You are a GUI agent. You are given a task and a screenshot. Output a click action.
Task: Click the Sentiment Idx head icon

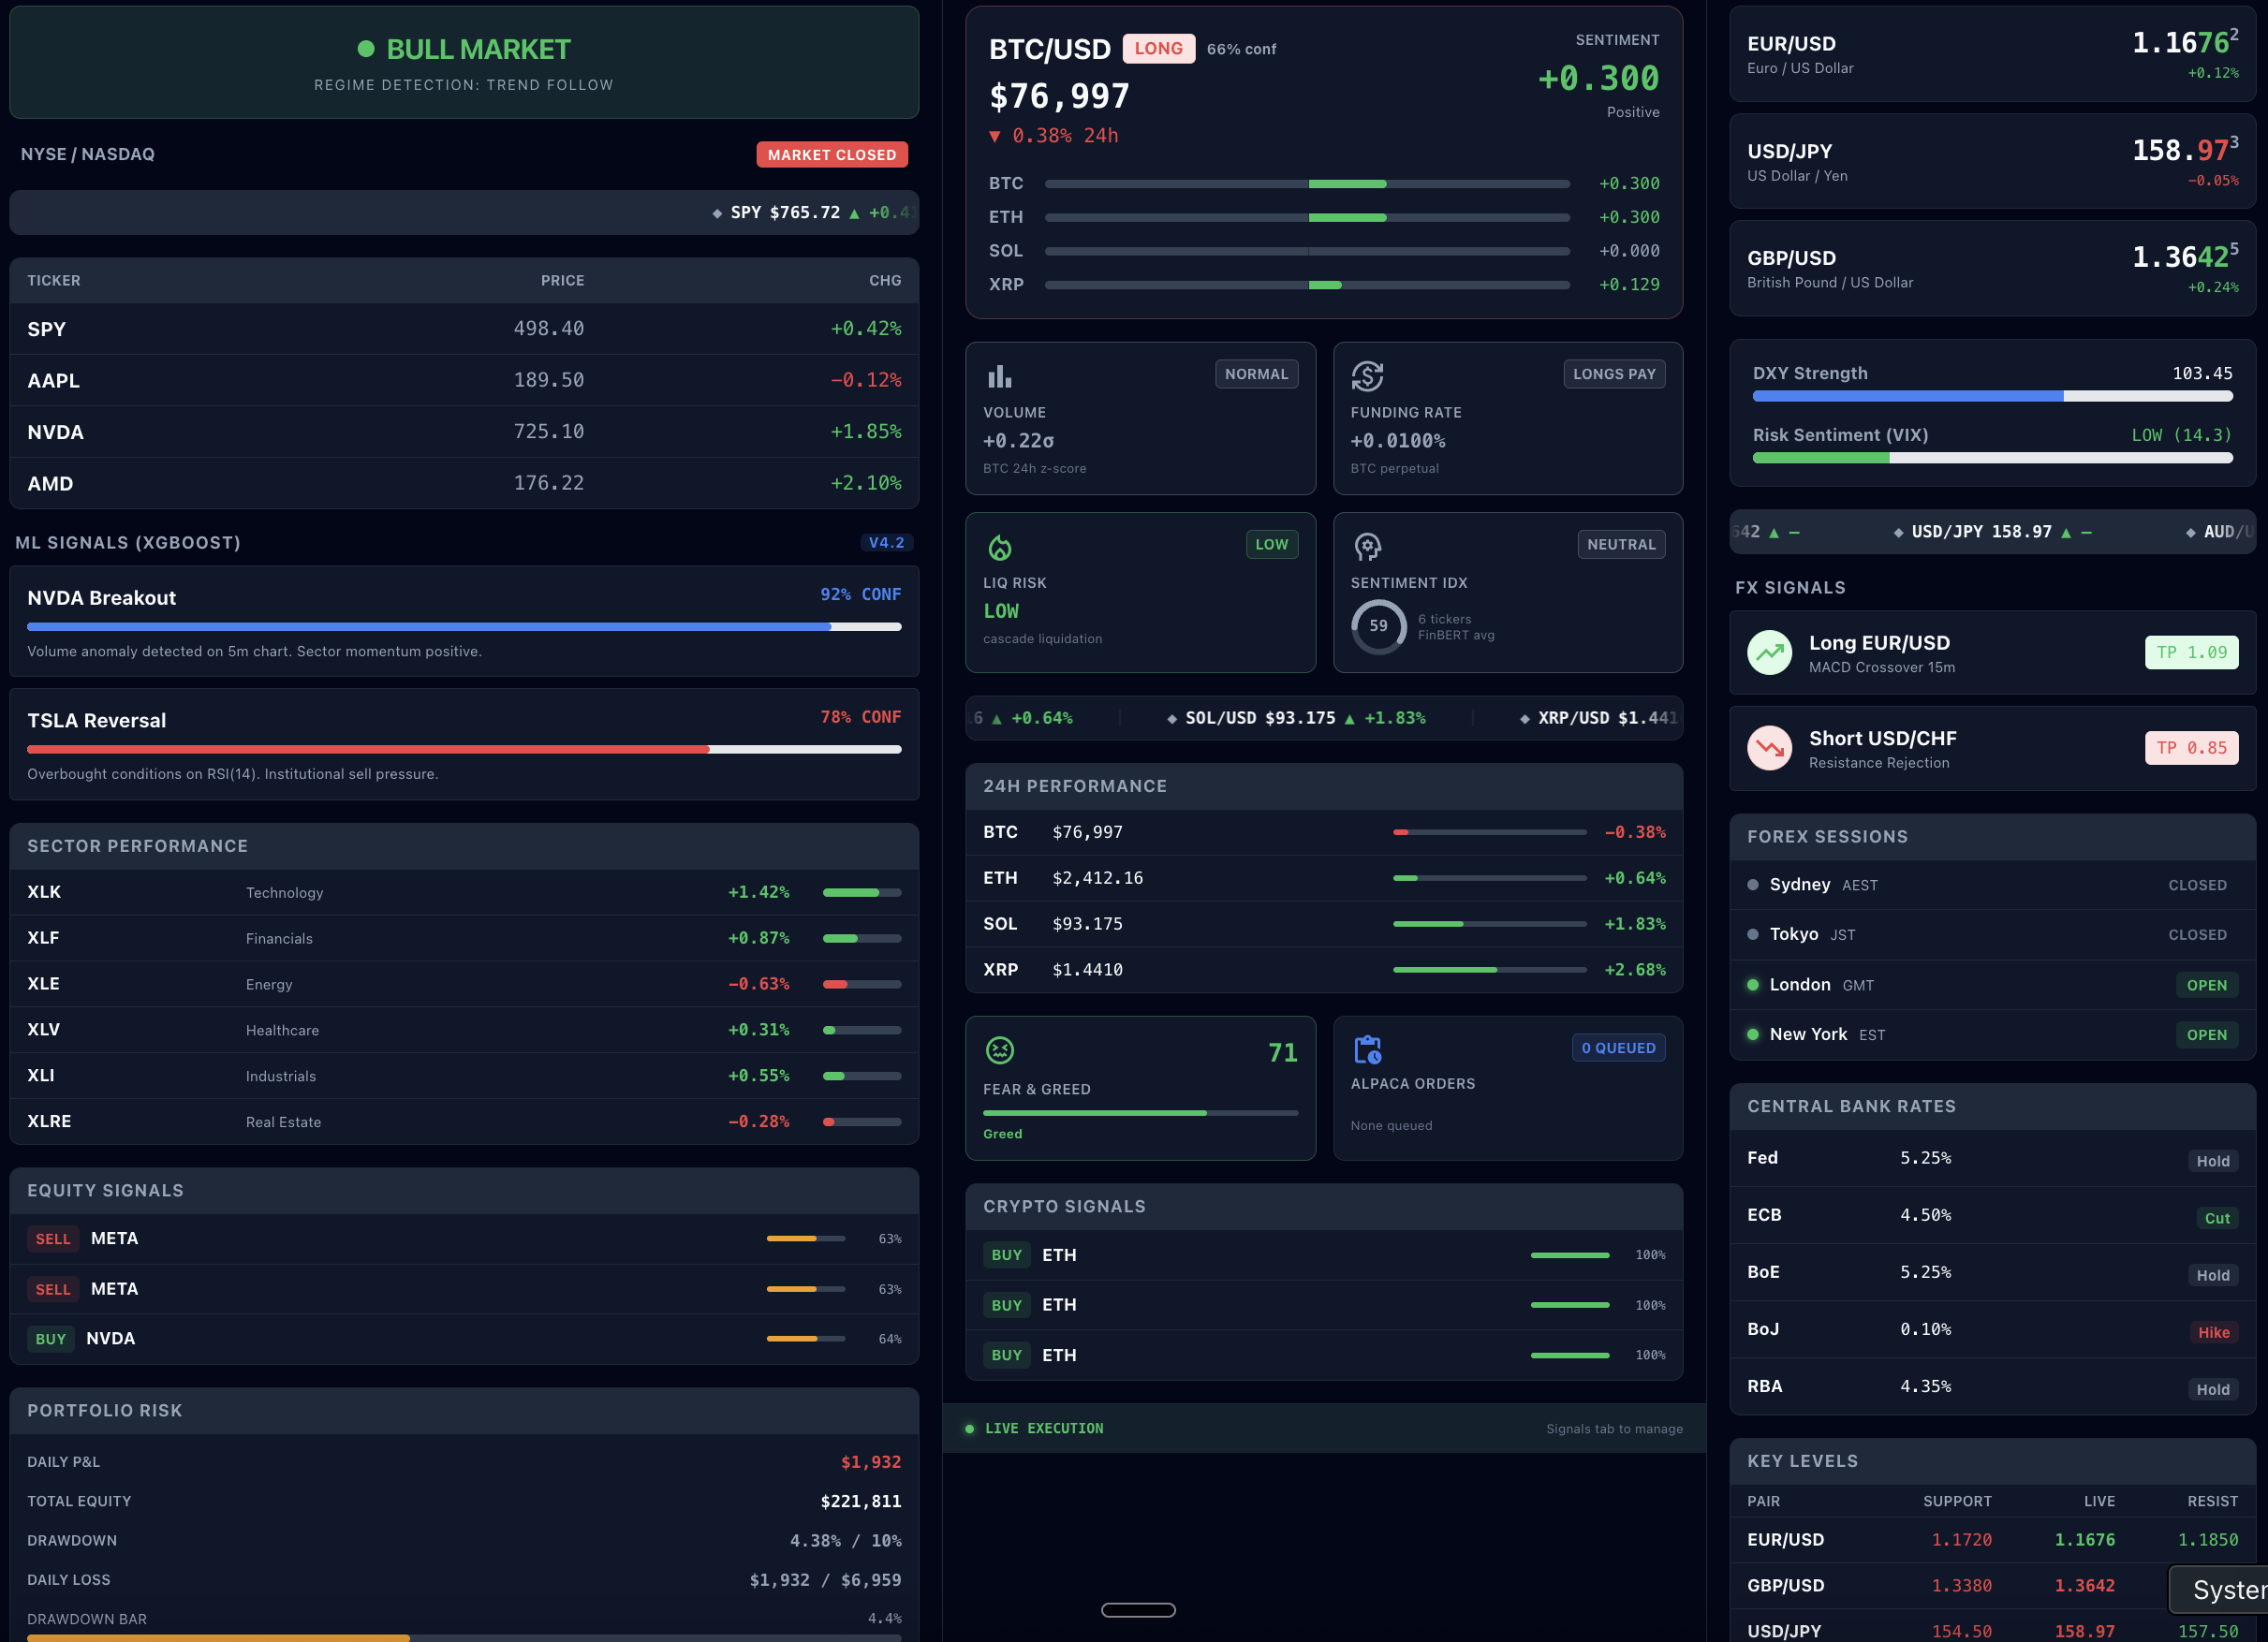1367,547
